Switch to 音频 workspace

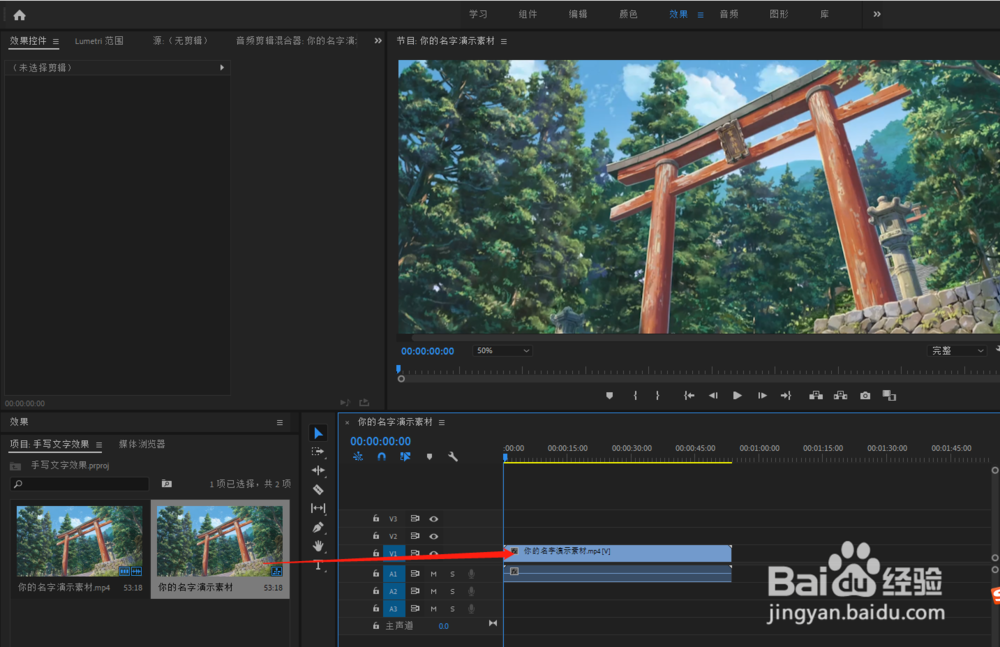(729, 14)
